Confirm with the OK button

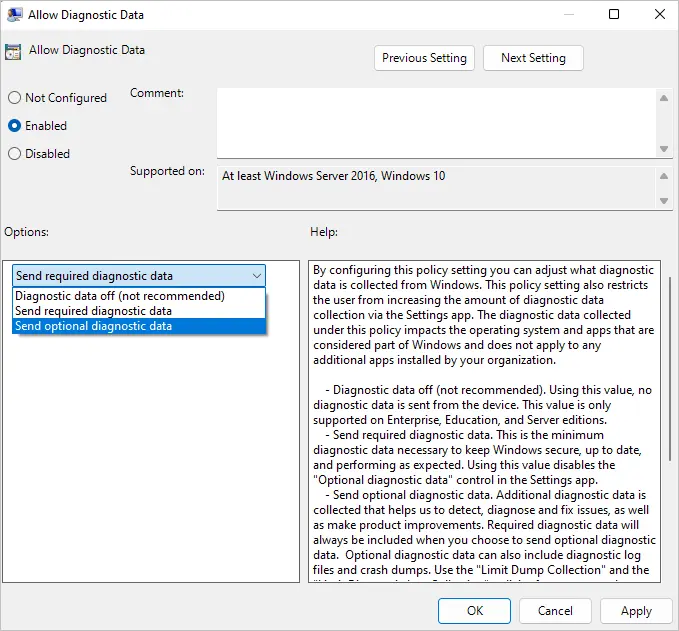point(474,611)
